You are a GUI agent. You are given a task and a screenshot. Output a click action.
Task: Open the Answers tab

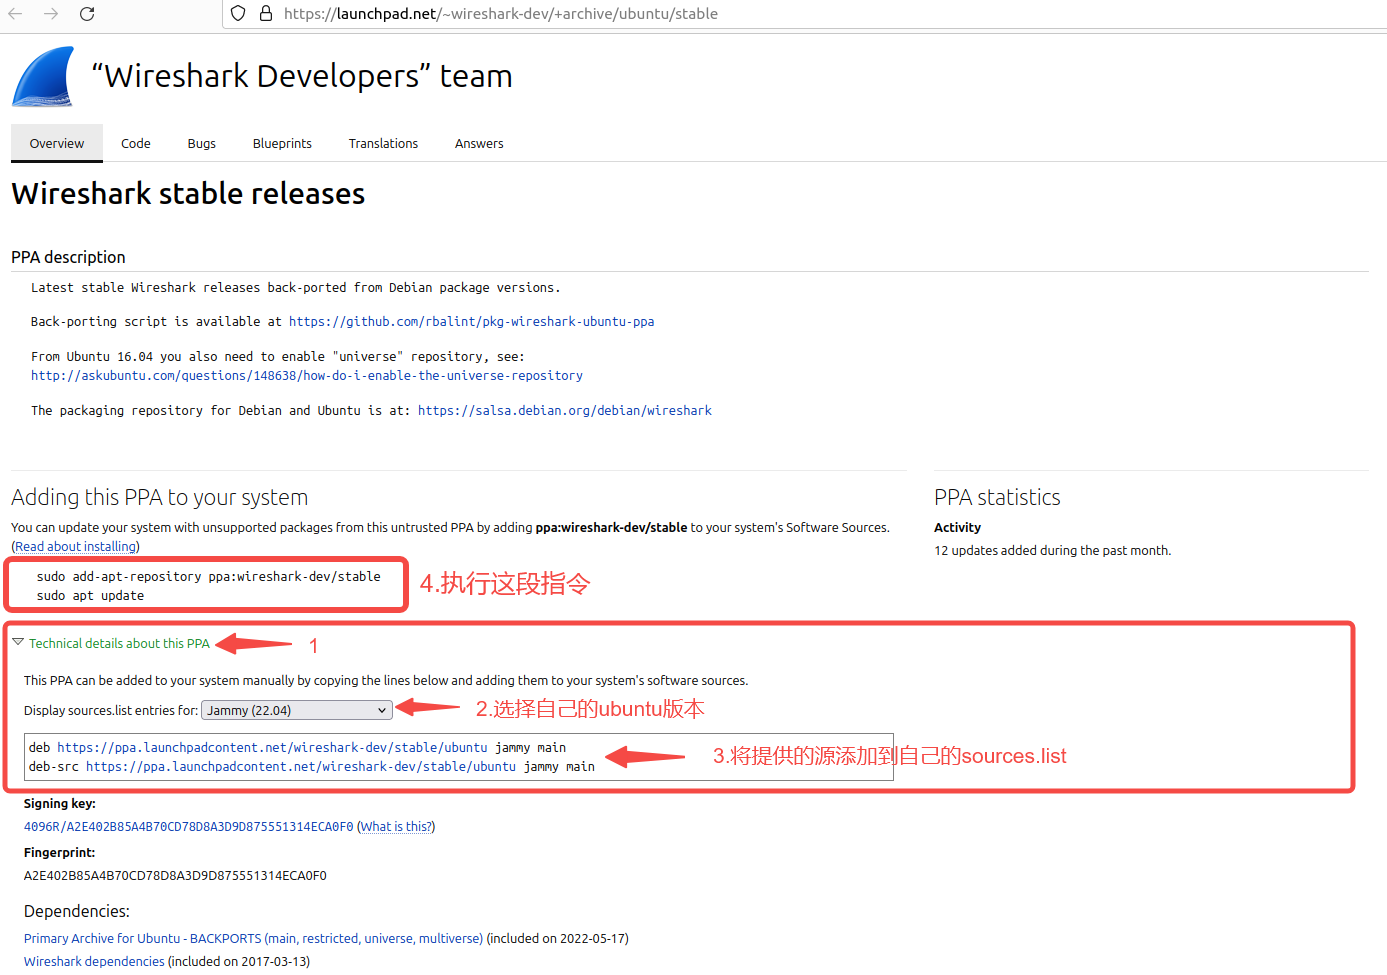click(x=479, y=143)
